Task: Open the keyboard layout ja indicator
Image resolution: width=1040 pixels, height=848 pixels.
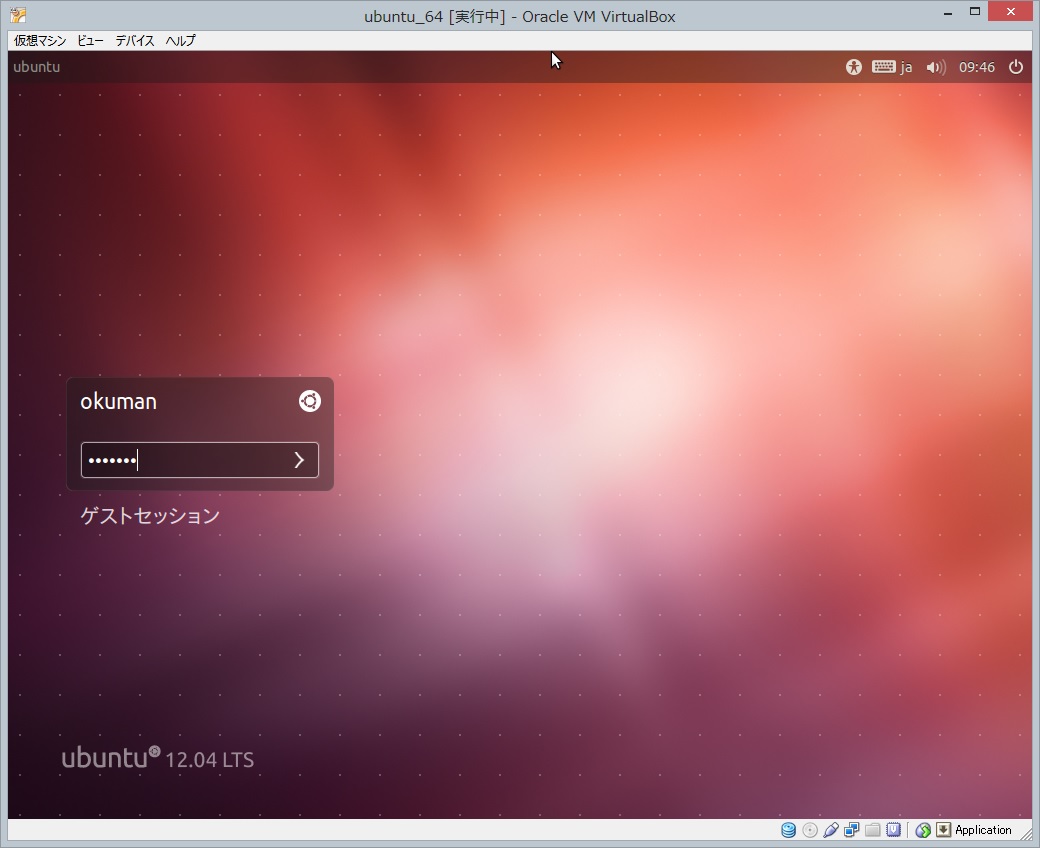Action: tap(892, 67)
